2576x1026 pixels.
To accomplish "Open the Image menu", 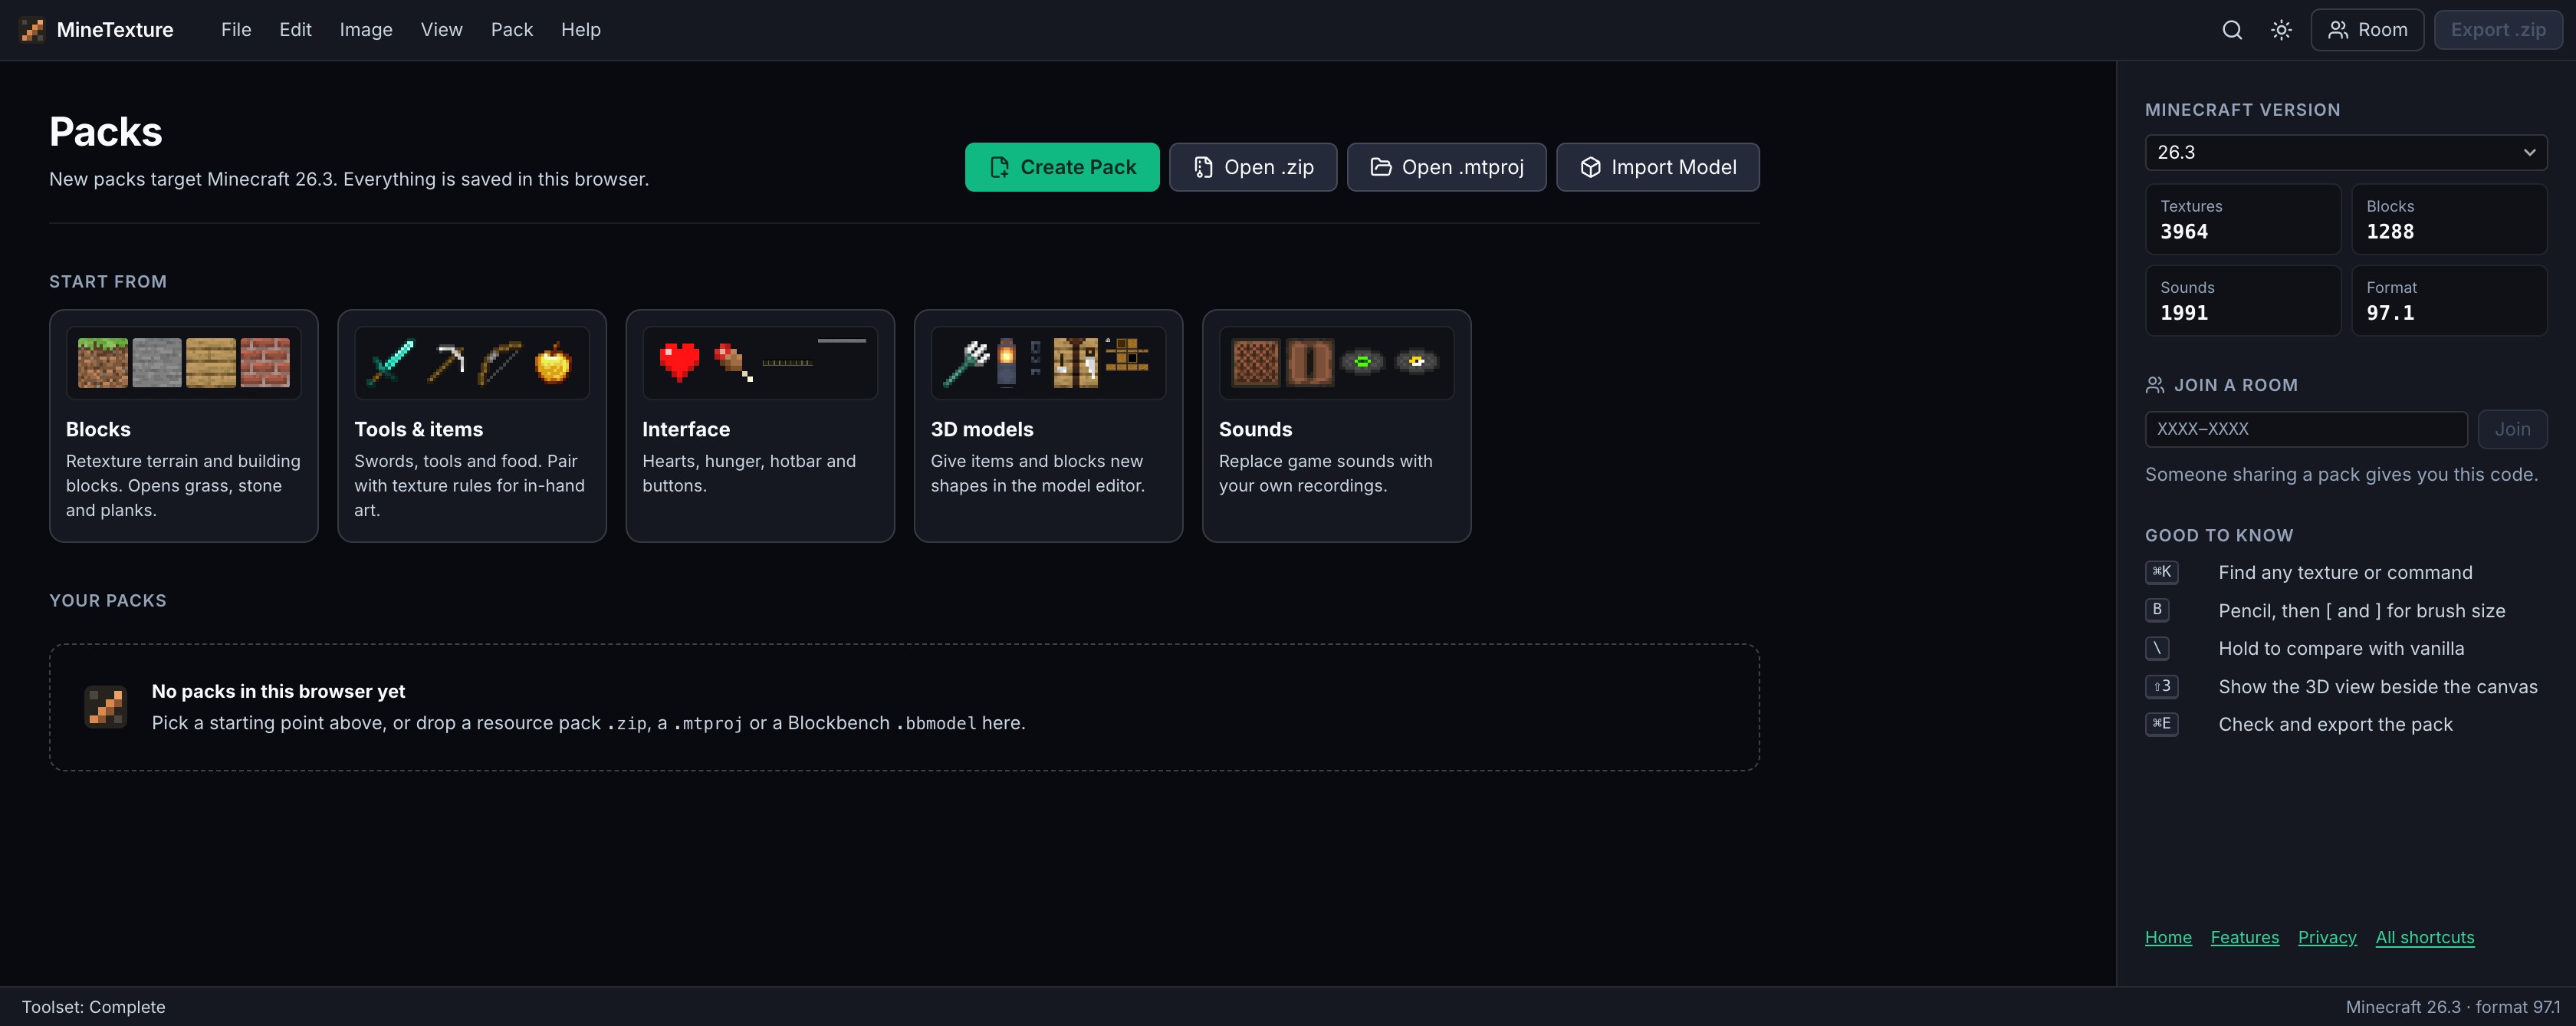I will point(366,30).
